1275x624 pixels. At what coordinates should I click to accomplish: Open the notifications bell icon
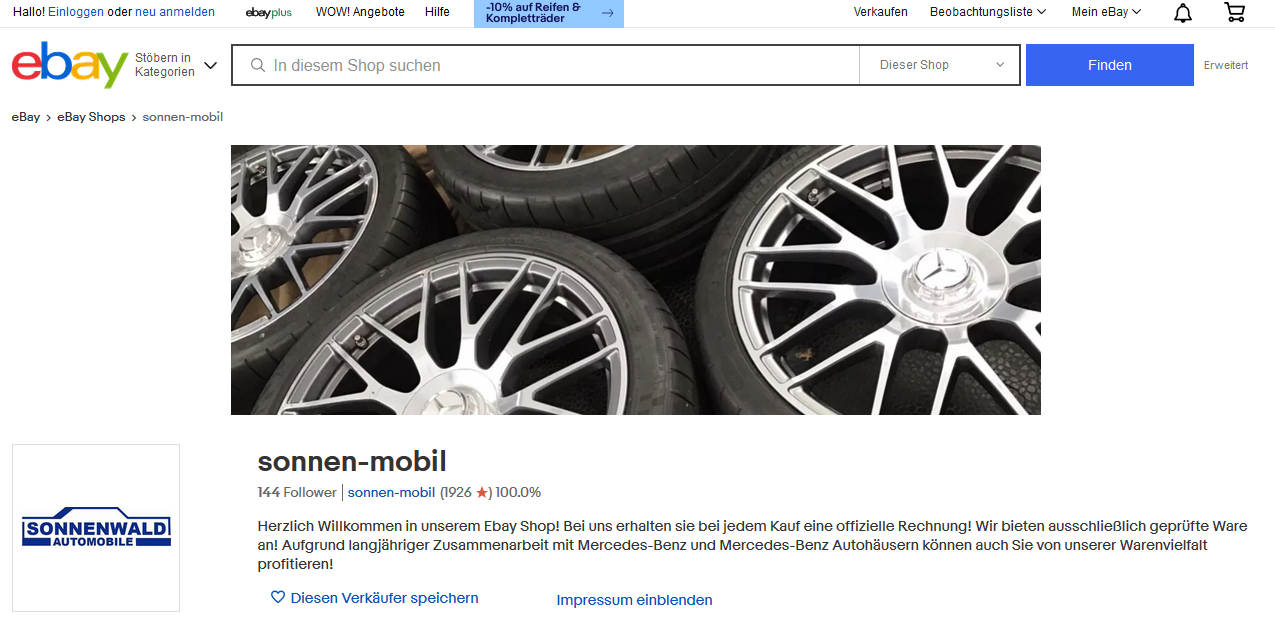pos(1183,12)
